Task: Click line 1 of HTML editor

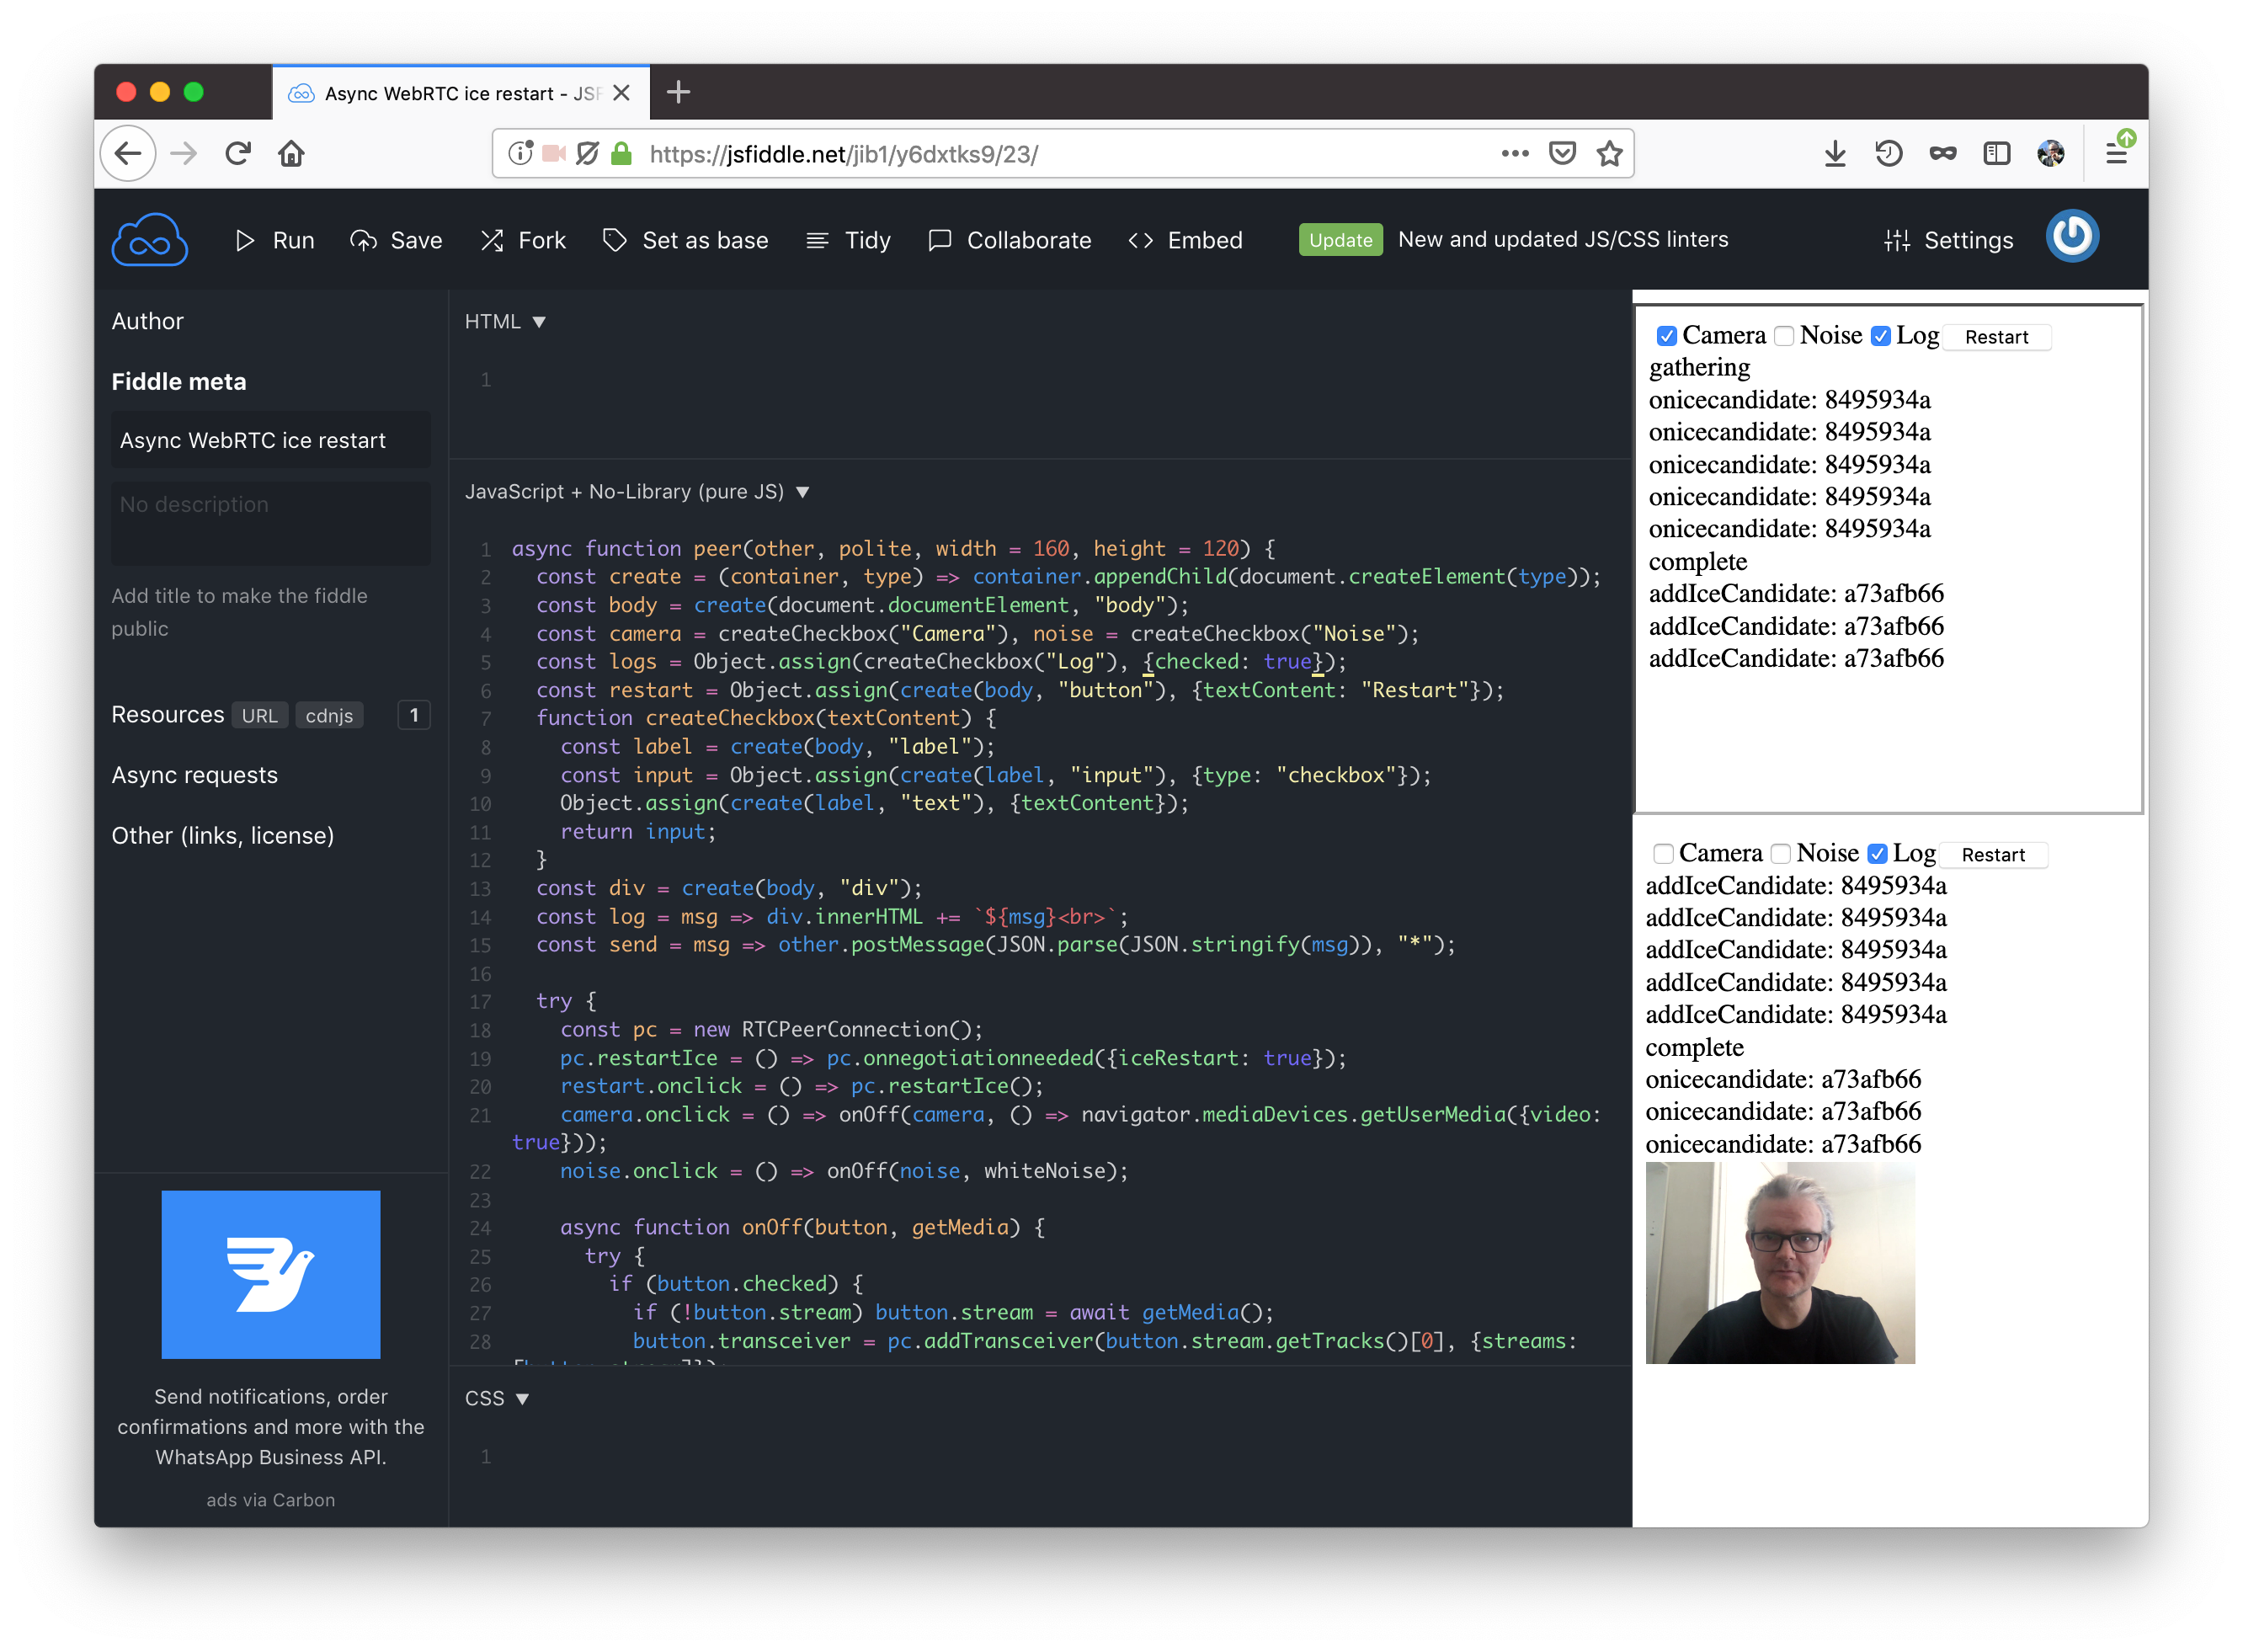Action: (x=1040, y=380)
